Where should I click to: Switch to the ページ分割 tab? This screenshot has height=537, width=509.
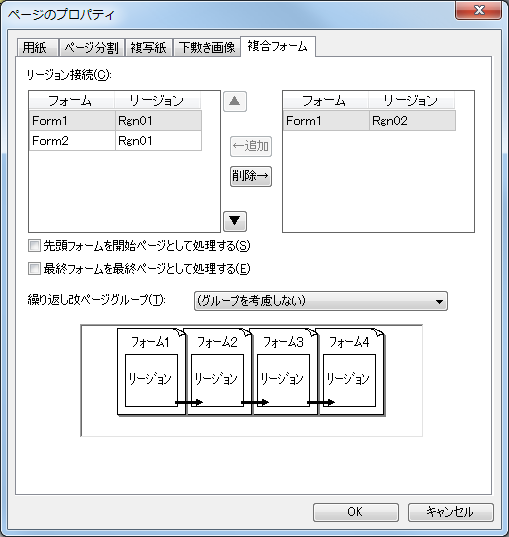tap(91, 47)
